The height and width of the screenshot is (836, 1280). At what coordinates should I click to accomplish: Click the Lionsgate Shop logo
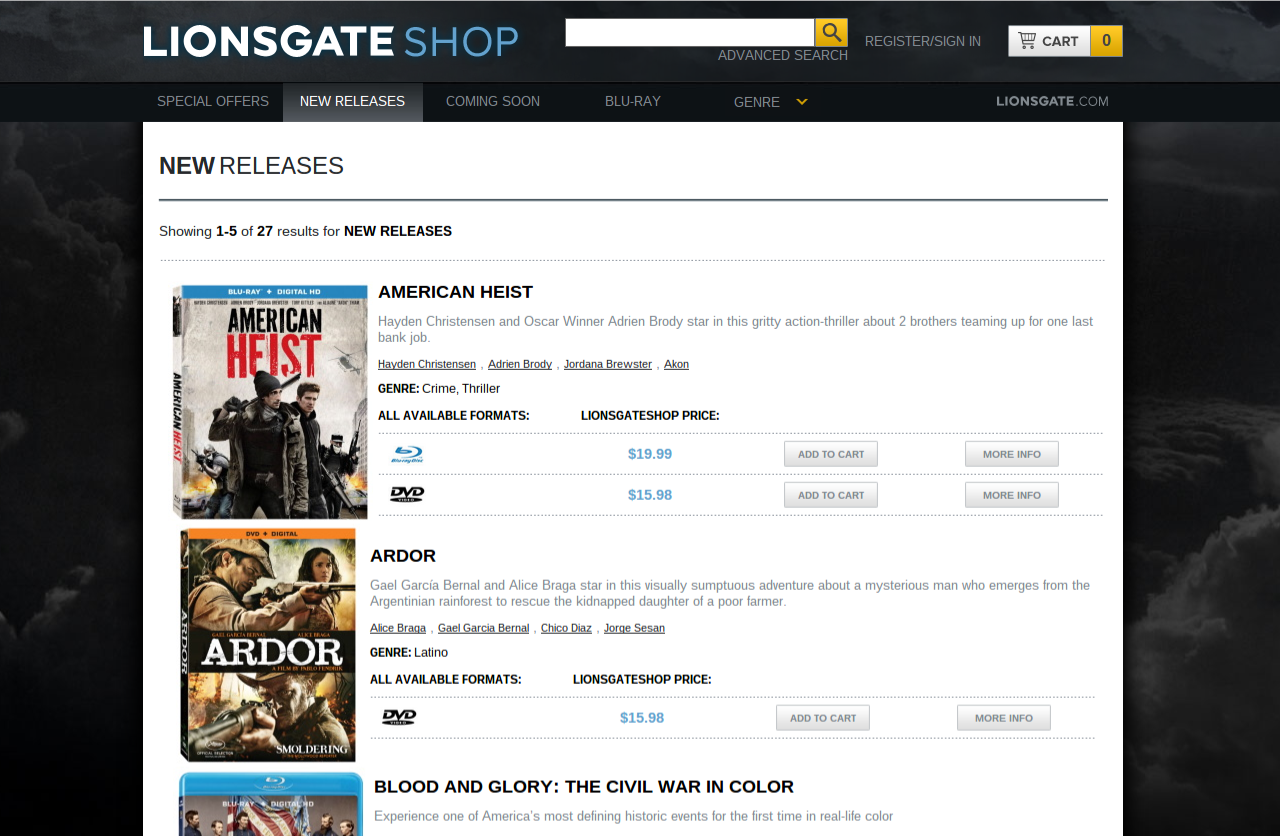[x=331, y=41]
